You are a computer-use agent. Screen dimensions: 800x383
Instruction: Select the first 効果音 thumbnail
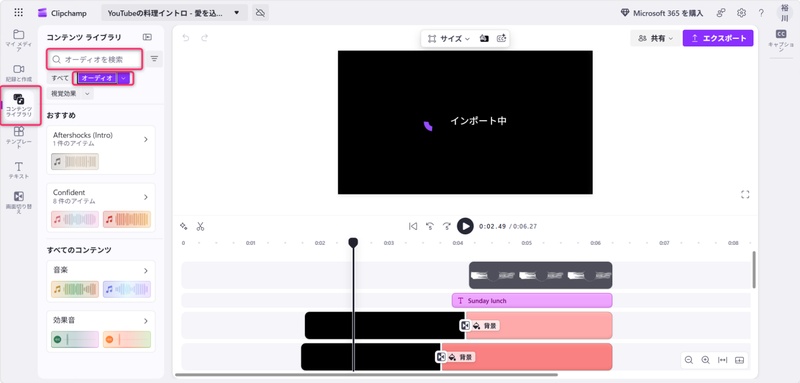click(75, 339)
